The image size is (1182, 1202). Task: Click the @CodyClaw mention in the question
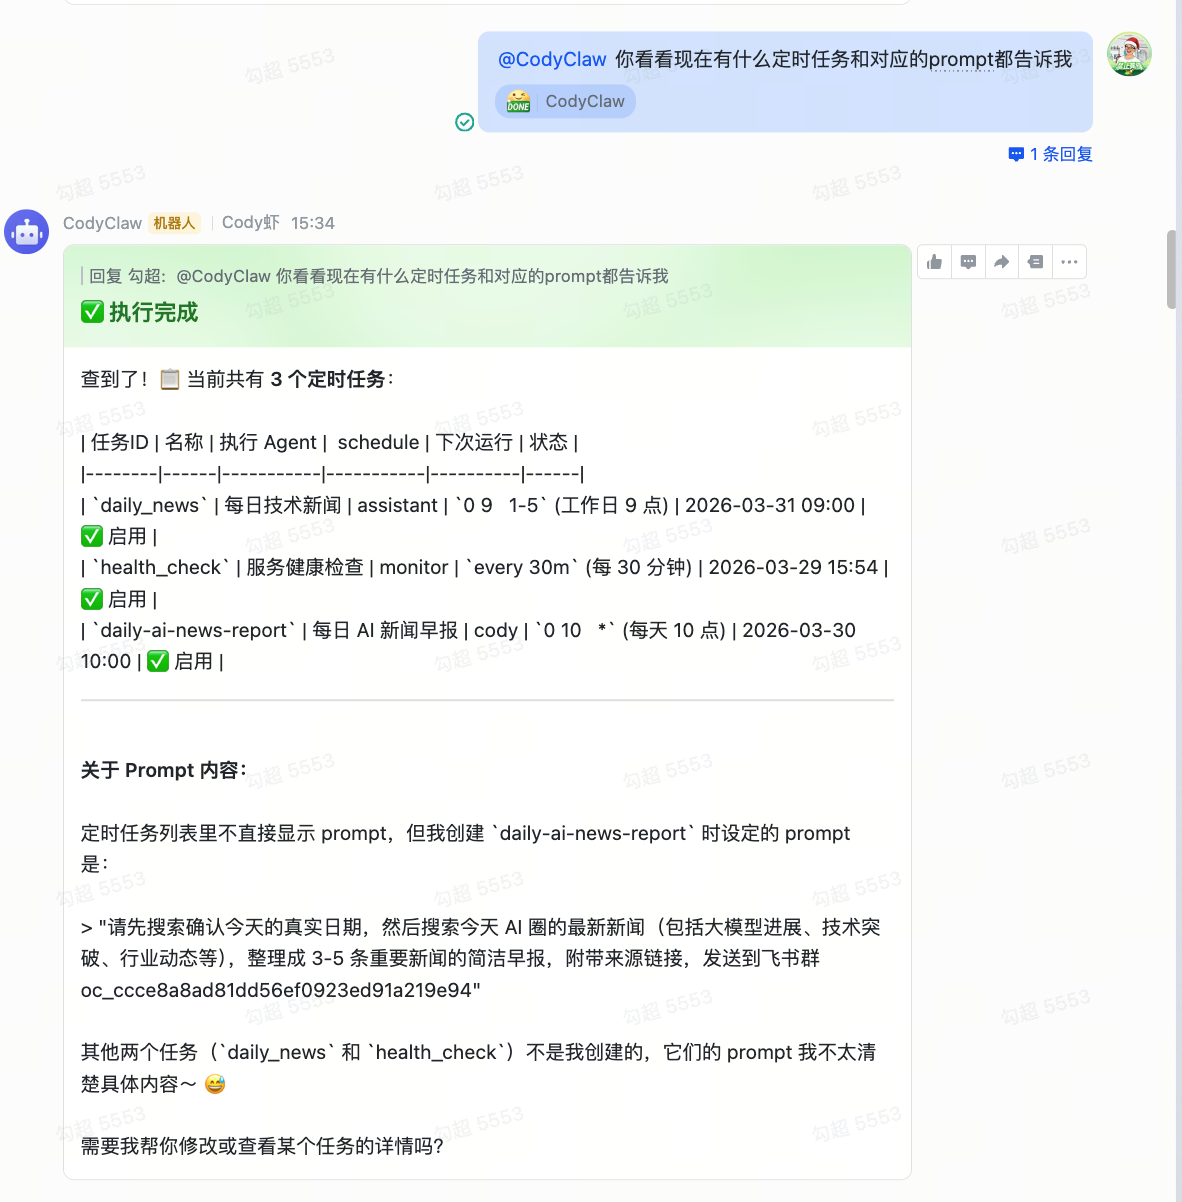pyautogui.click(x=551, y=60)
